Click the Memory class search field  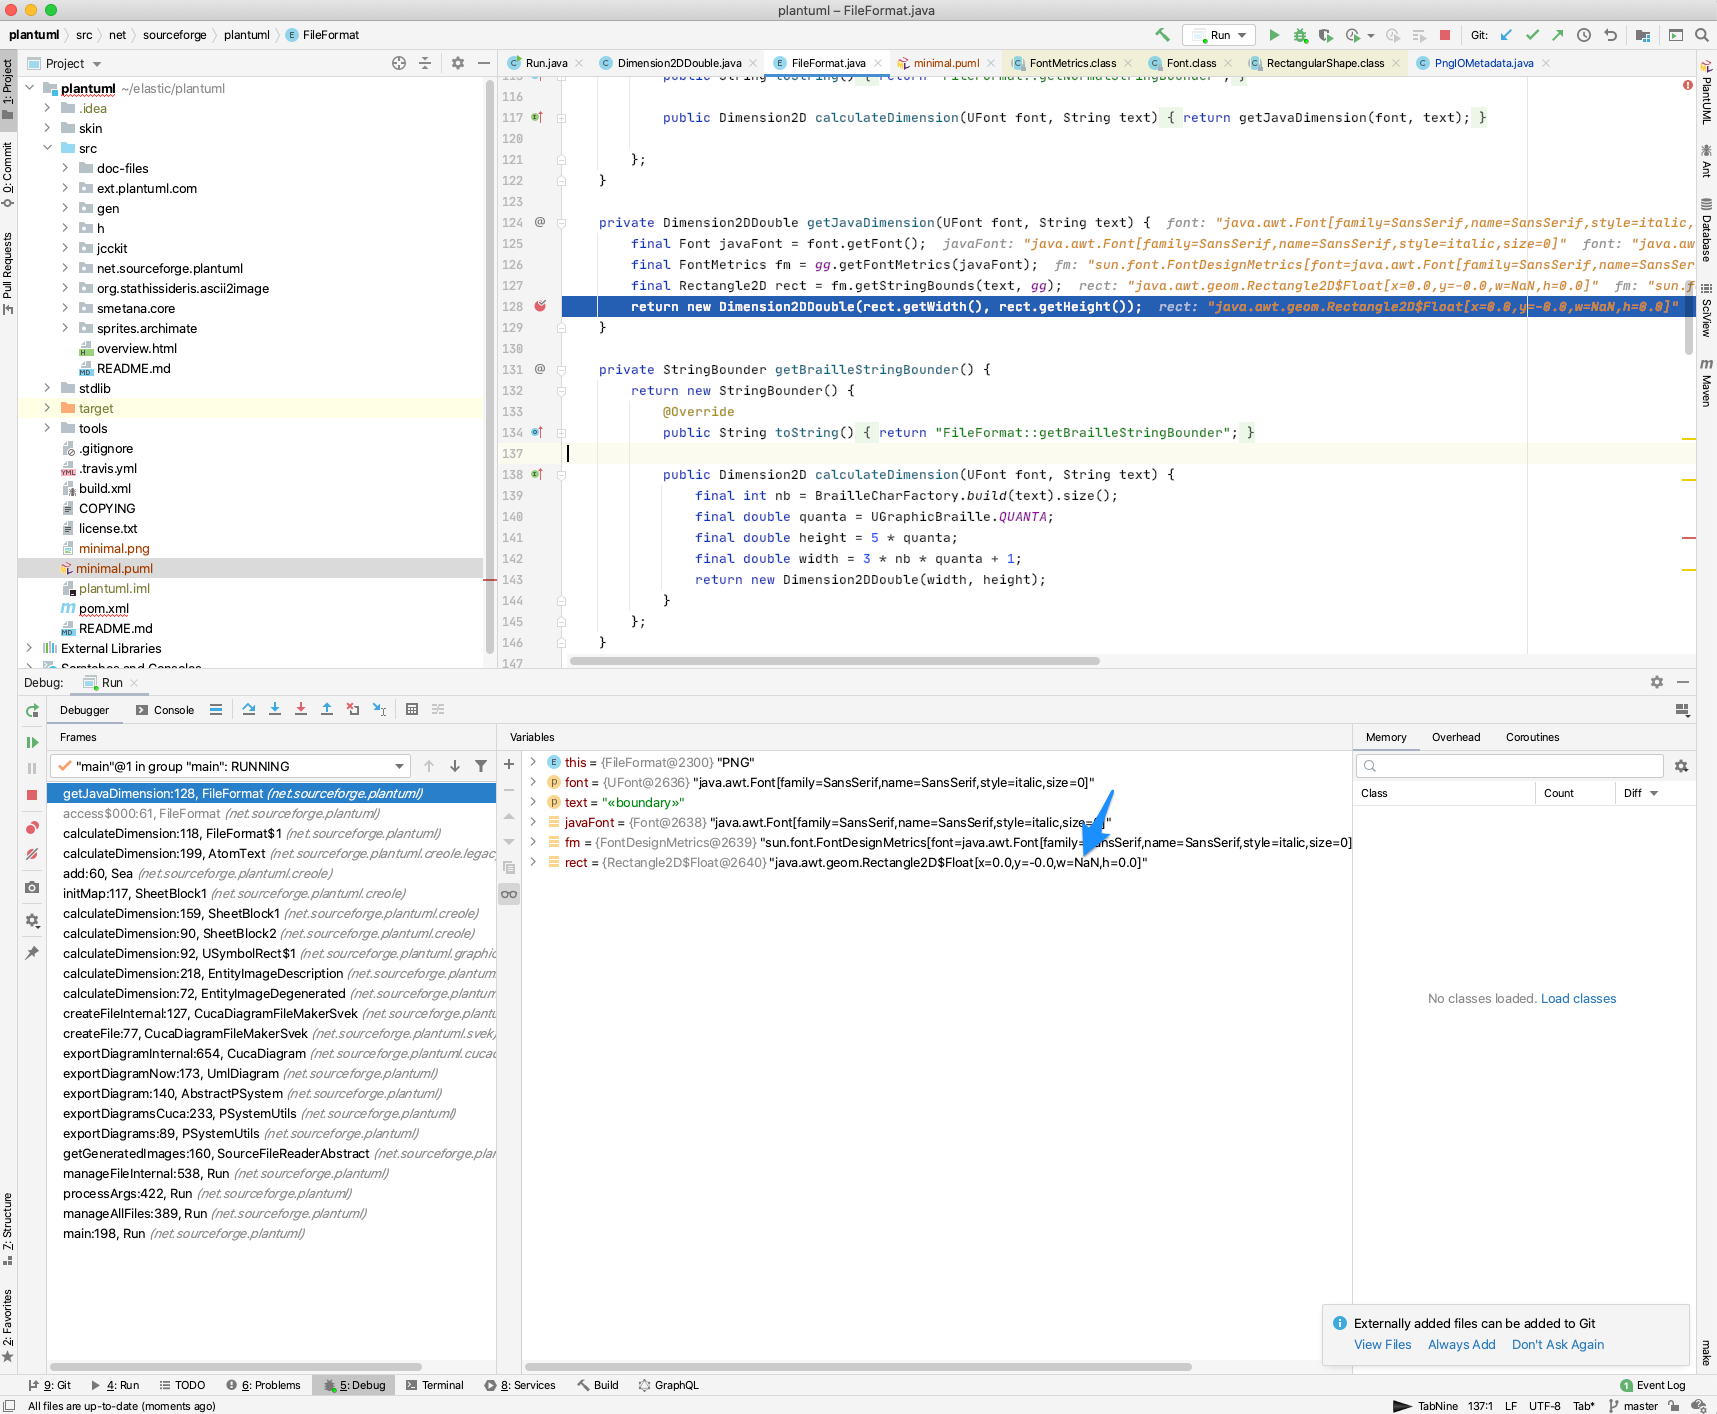pos(1506,766)
